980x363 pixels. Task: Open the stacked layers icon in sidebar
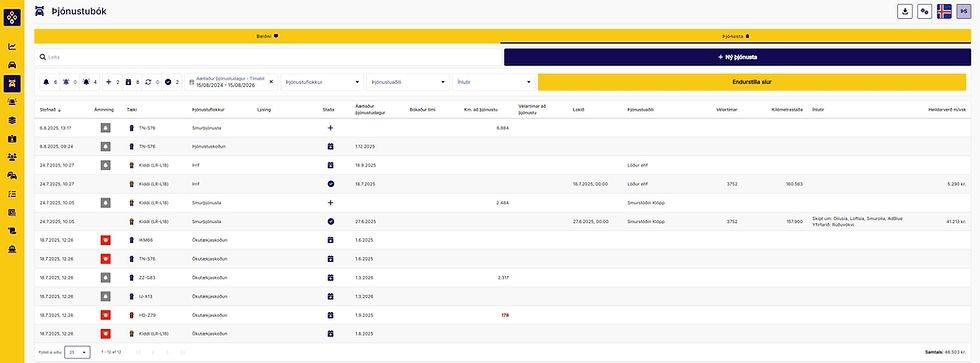click(12, 120)
